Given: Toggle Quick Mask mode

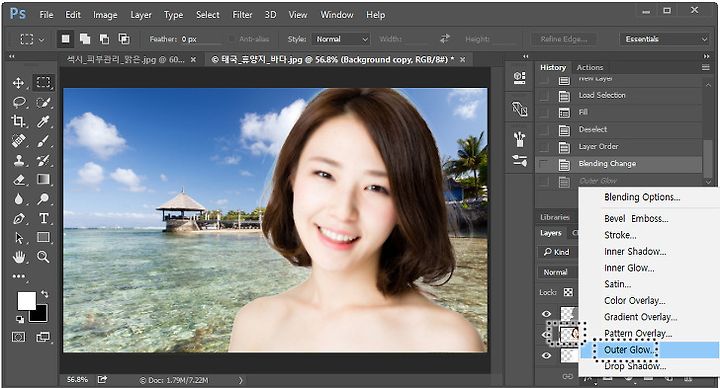Looking at the screenshot, I should click(x=18, y=337).
